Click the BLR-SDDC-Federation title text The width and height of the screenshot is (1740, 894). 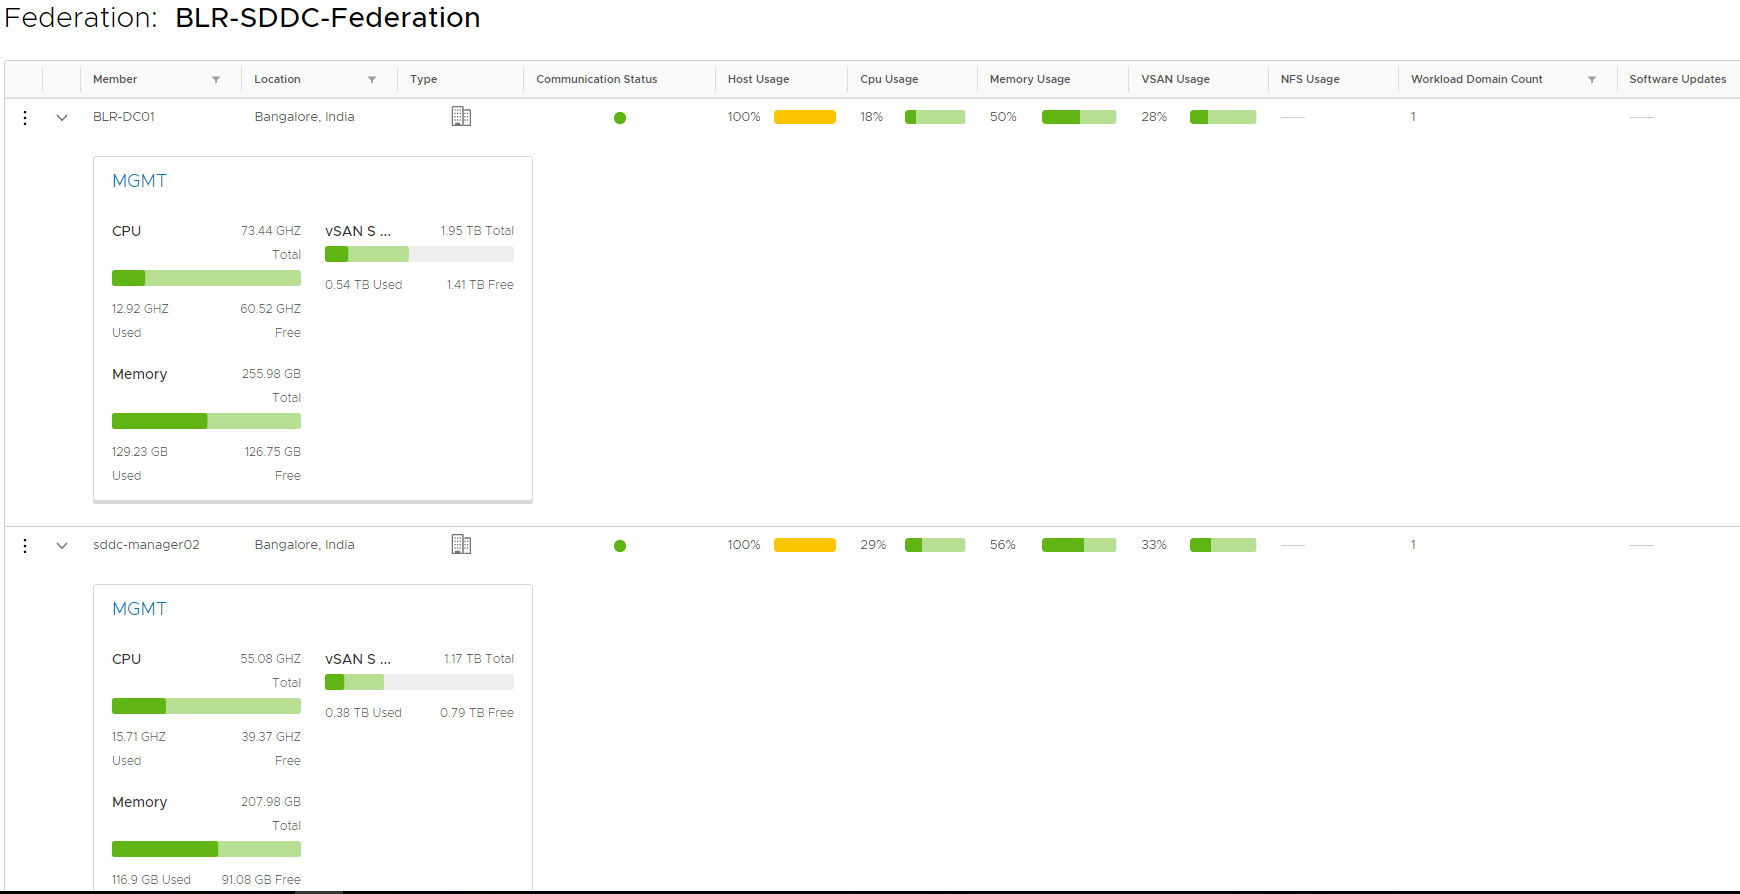328,18
